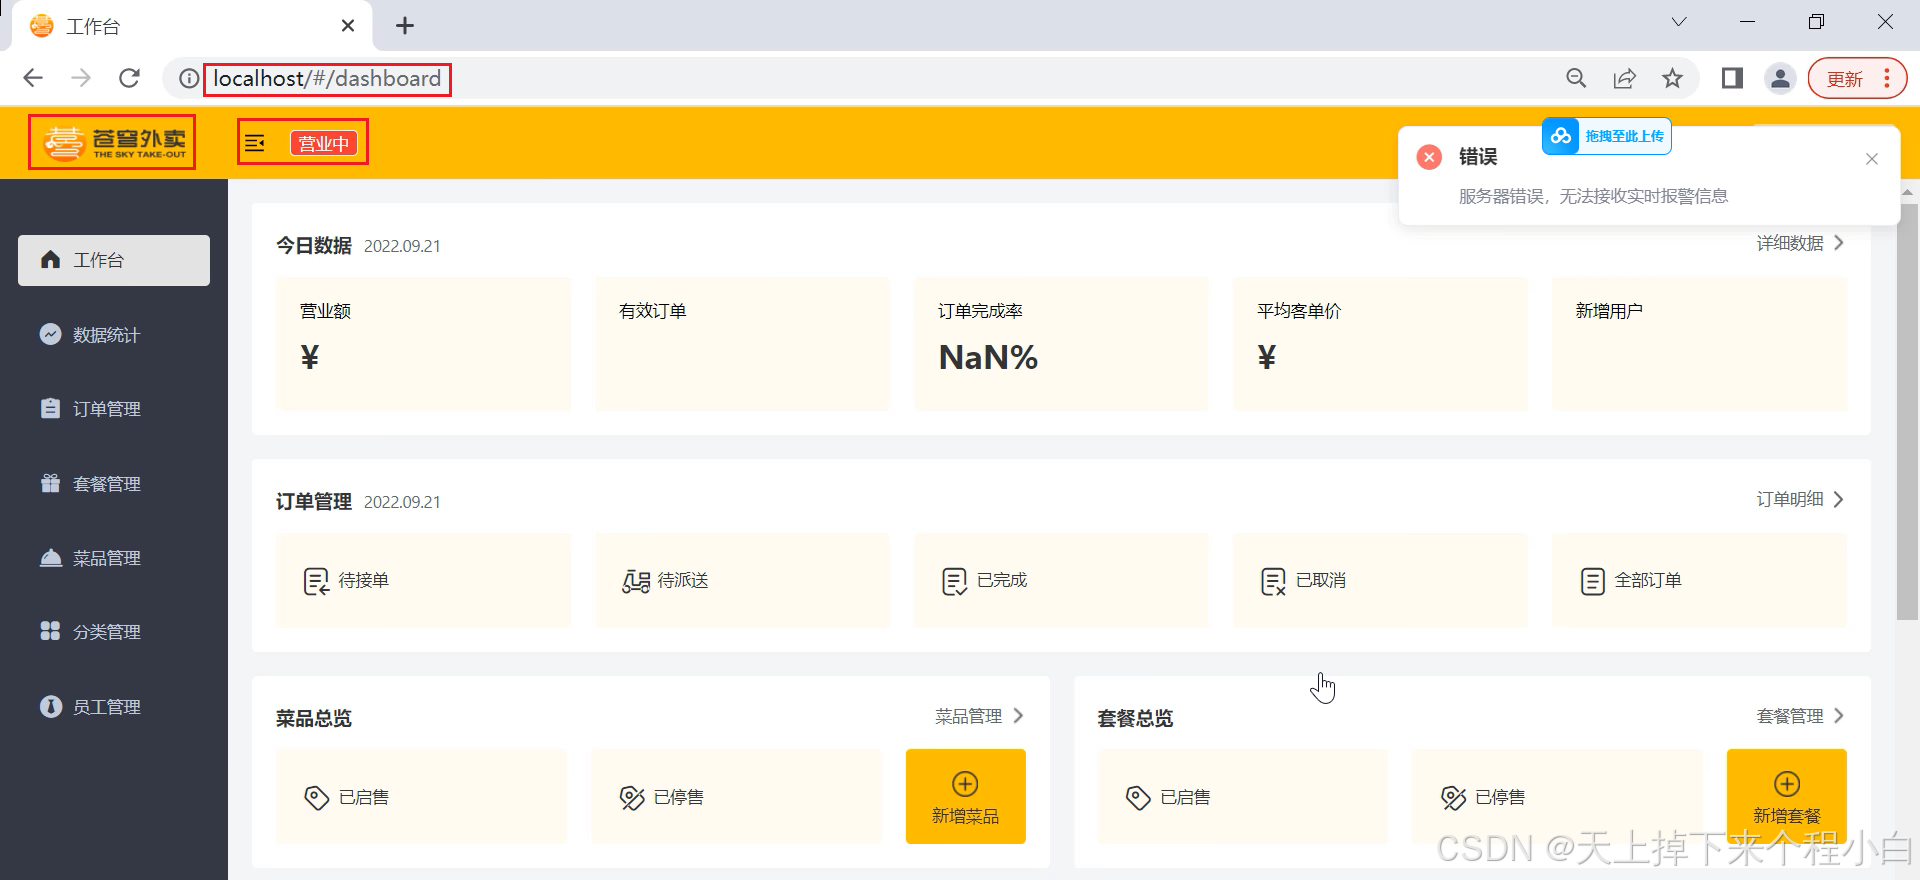Screen dimensions: 1920x880
Task: Click the chevron next to 菜品管理 link
Action: tap(1018, 716)
